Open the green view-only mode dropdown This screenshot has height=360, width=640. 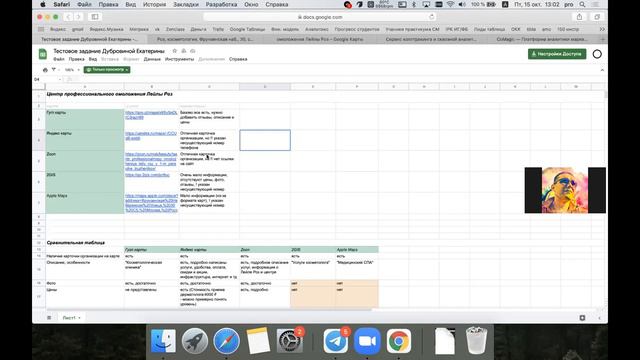coord(107,70)
